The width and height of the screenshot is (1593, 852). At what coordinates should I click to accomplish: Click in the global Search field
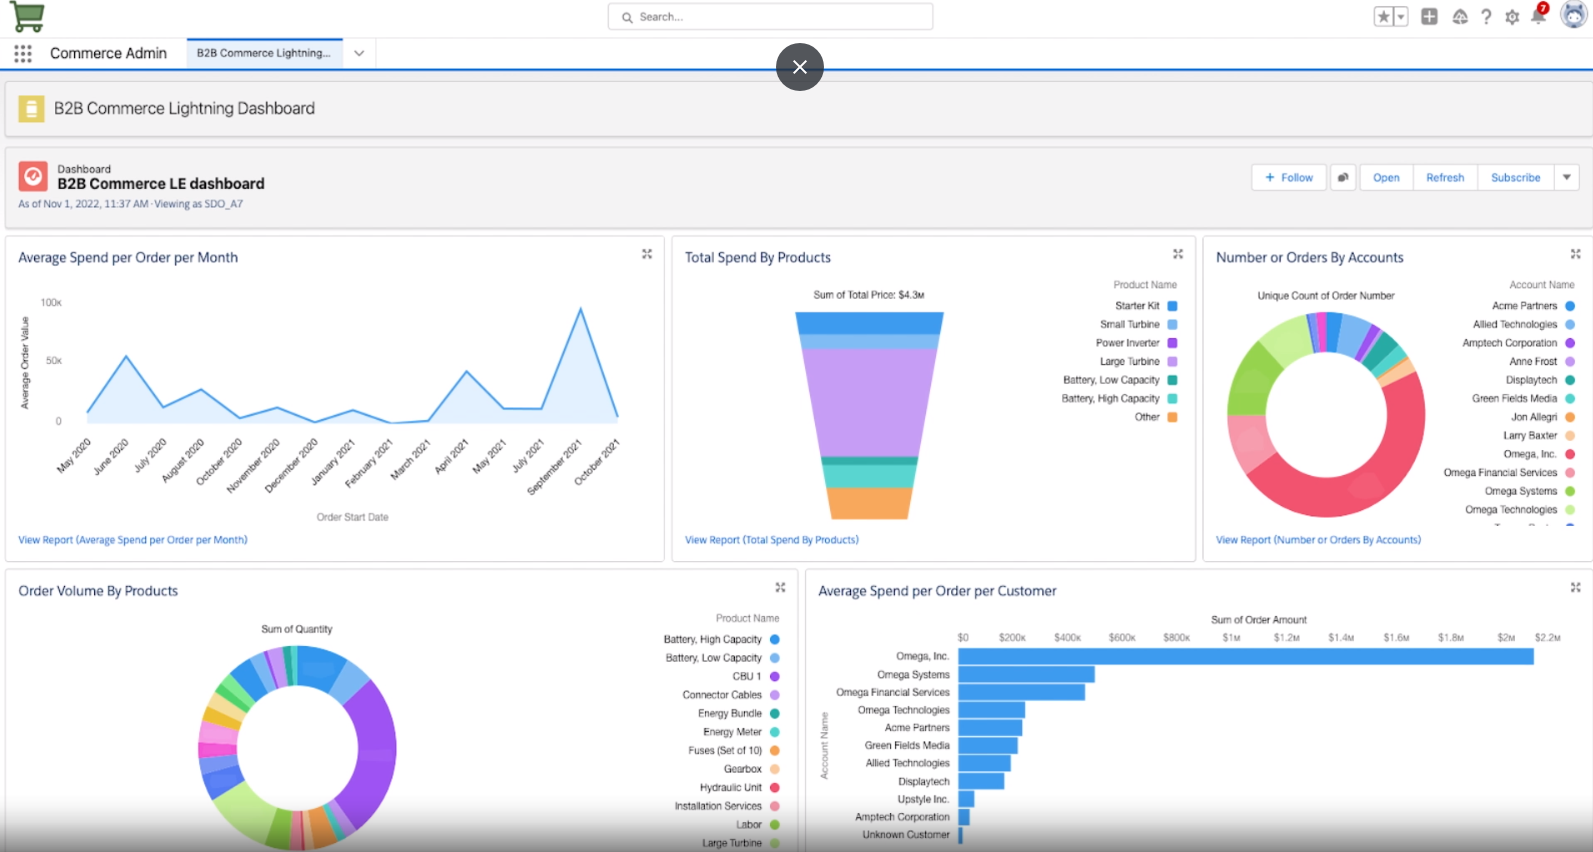coord(770,17)
